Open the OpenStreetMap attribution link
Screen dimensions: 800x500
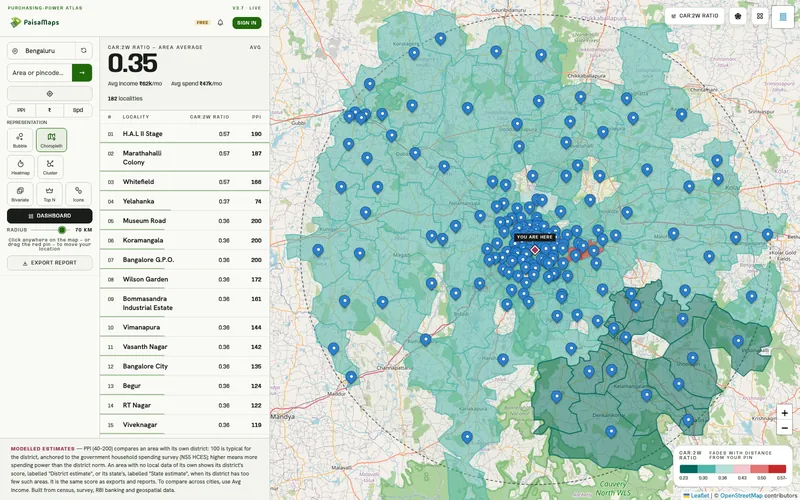741,495
